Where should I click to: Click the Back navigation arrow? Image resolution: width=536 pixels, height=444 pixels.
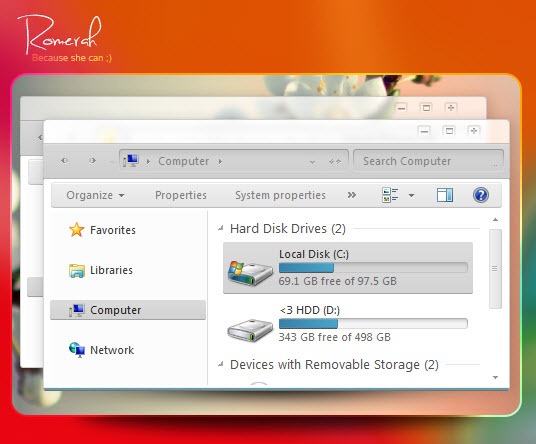64,160
